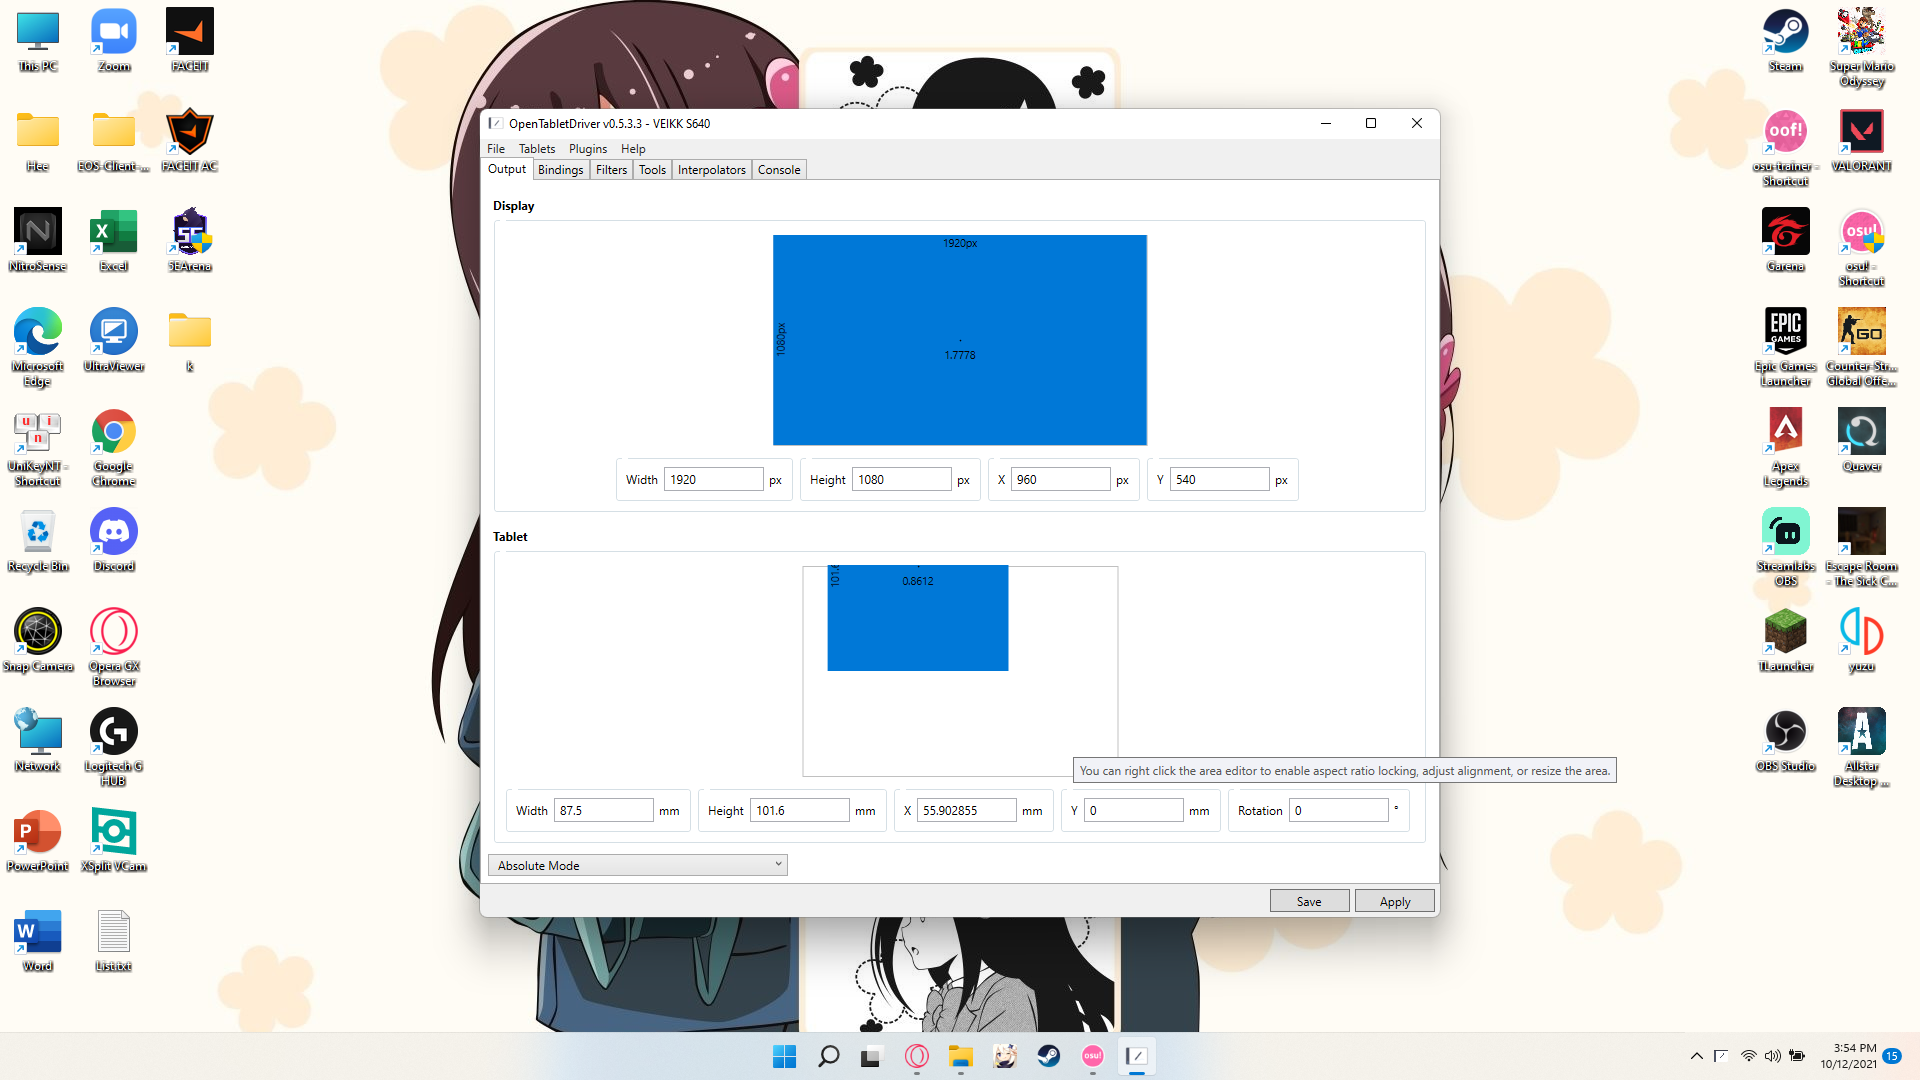This screenshot has height=1080, width=1920.
Task: Switch to the Filters tab
Action: pos(611,170)
